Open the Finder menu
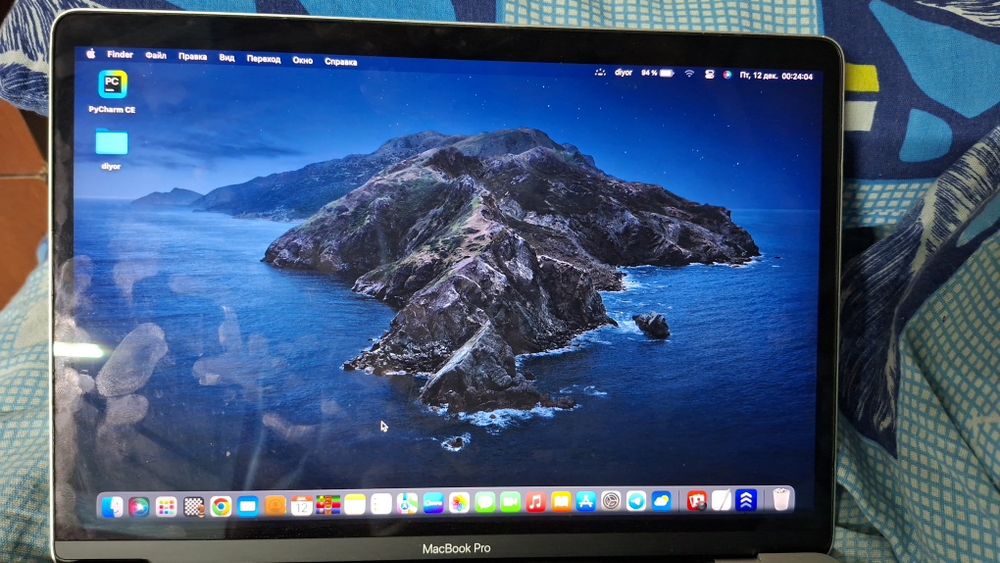 pos(120,55)
